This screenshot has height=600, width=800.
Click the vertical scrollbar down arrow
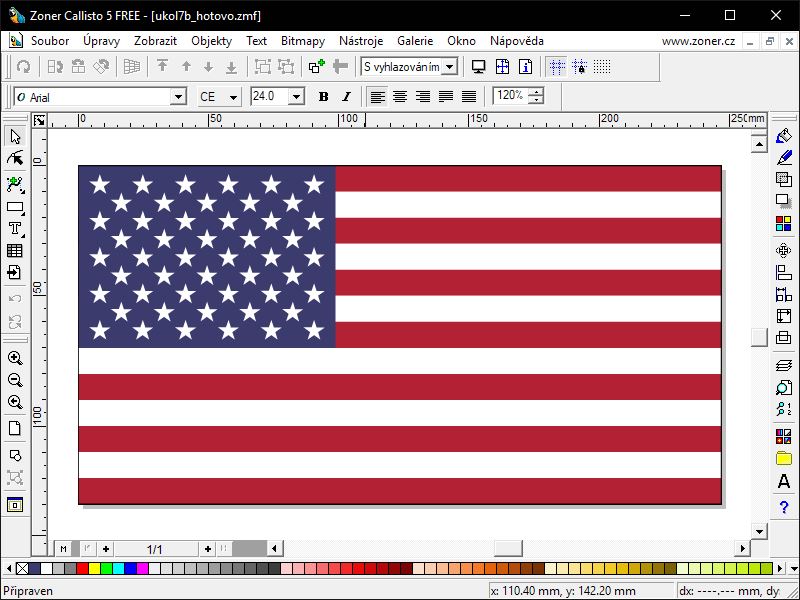[x=760, y=532]
